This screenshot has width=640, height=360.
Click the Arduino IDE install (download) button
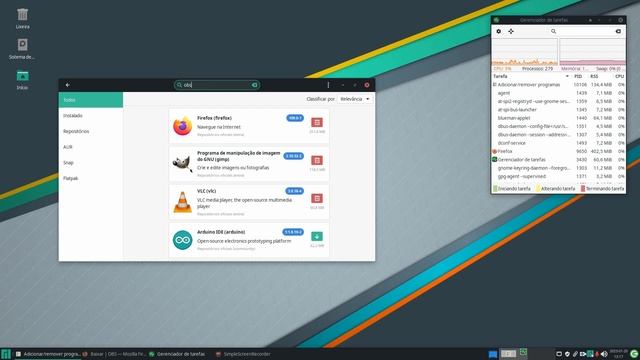click(x=317, y=236)
